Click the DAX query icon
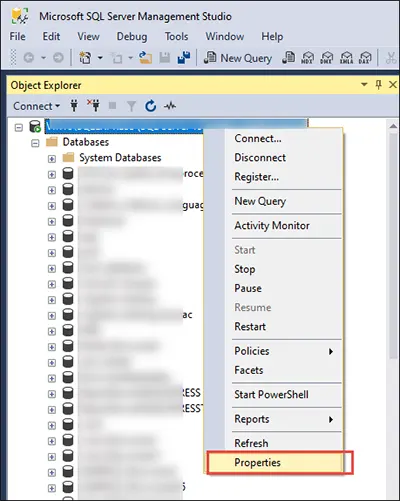This screenshot has height=501, width=400. [x=365, y=58]
